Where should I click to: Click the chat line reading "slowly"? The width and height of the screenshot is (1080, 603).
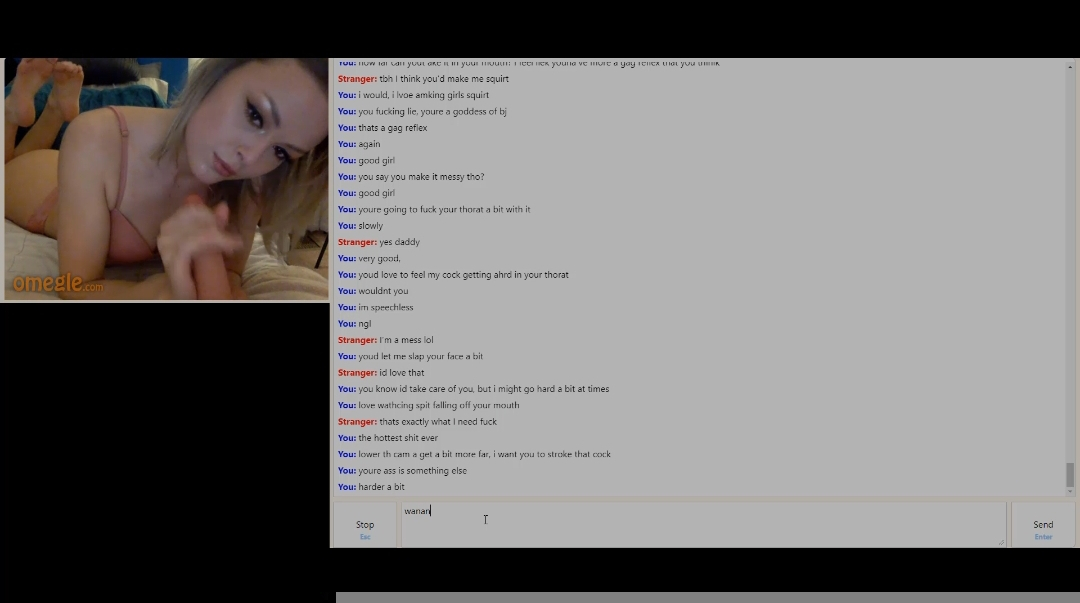click(x=360, y=225)
